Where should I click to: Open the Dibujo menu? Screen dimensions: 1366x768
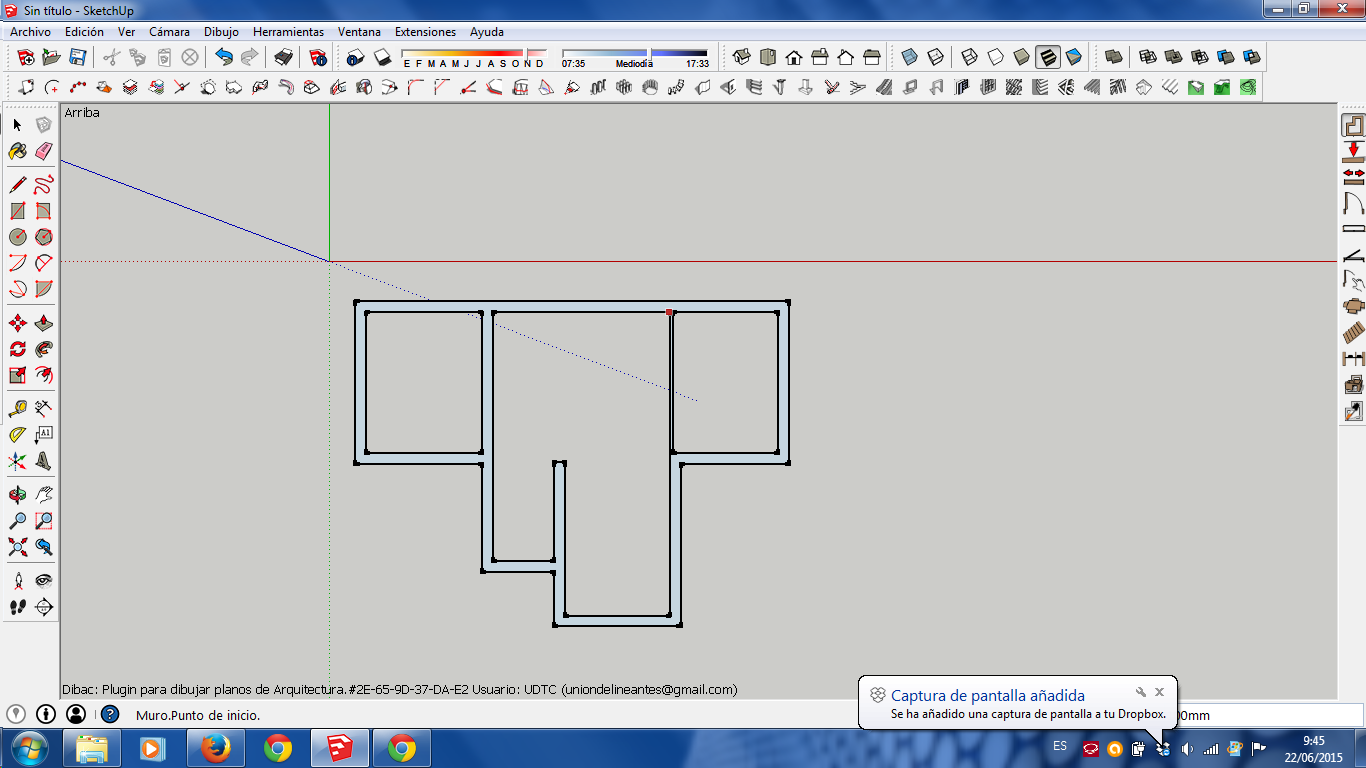coord(221,32)
